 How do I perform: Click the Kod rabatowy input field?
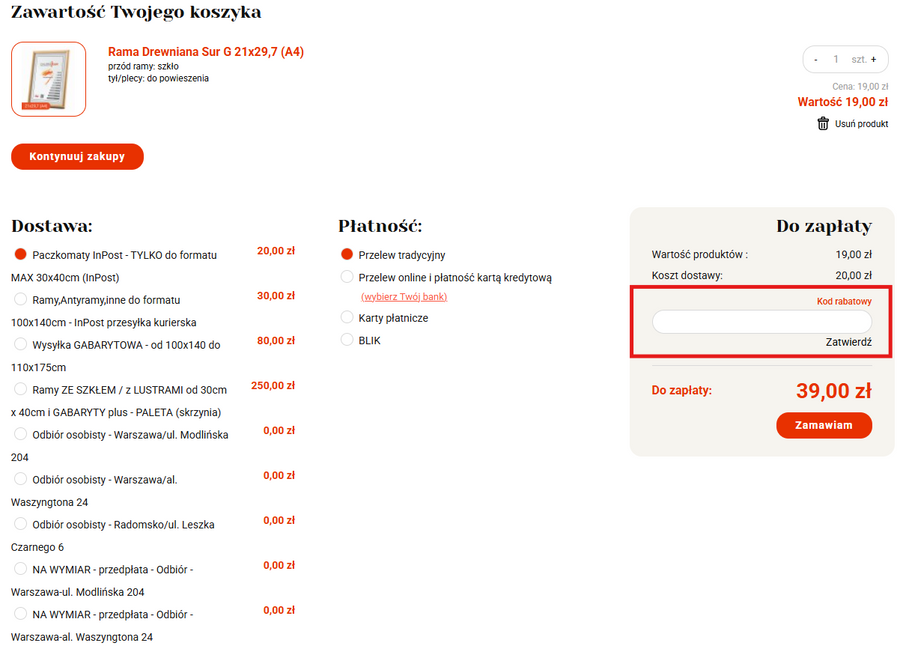pos(761,322)
